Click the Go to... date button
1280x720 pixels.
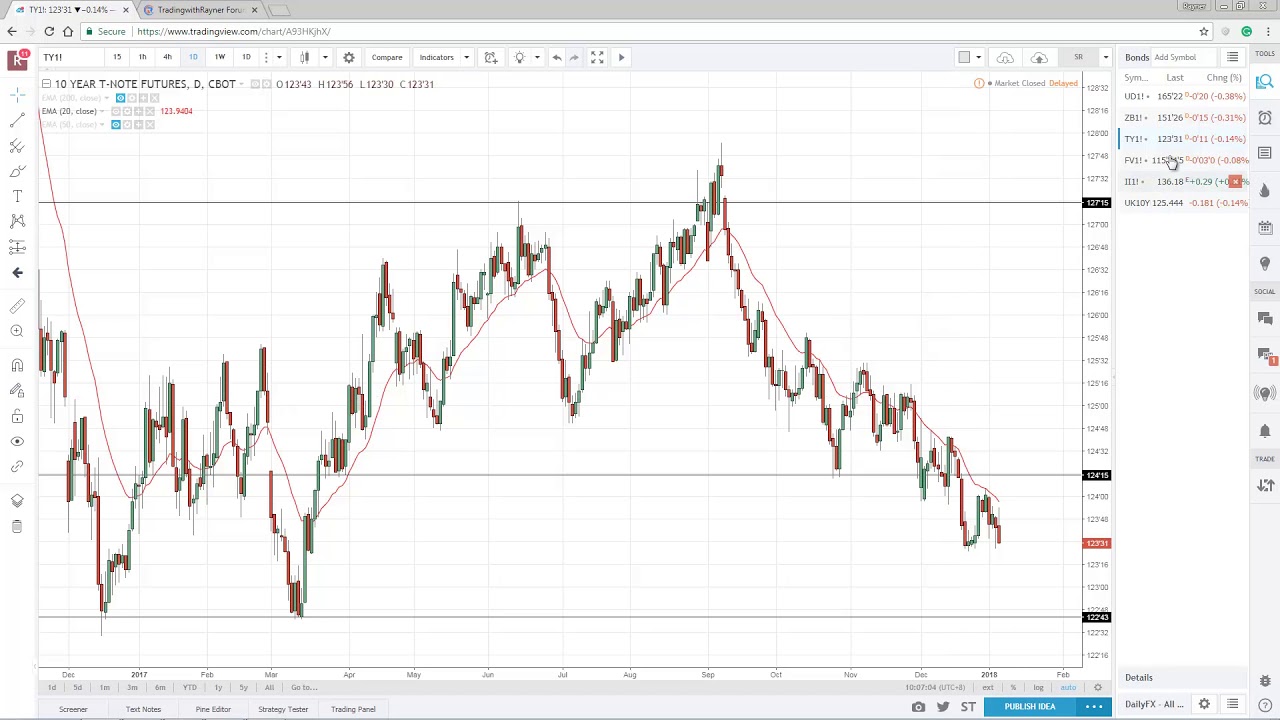[x=304, y=687]
